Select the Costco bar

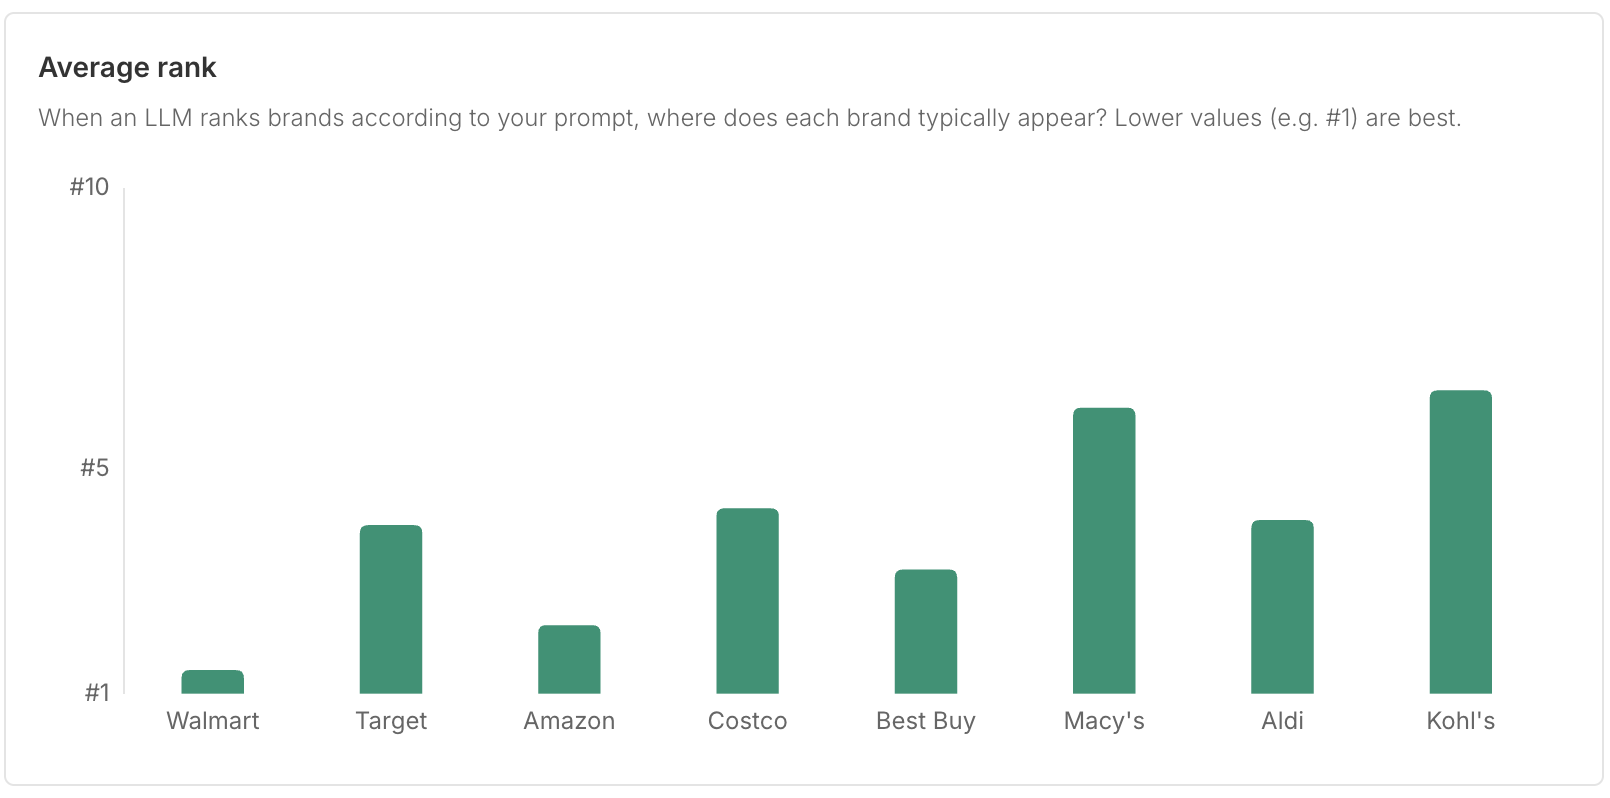pos(747,601)
